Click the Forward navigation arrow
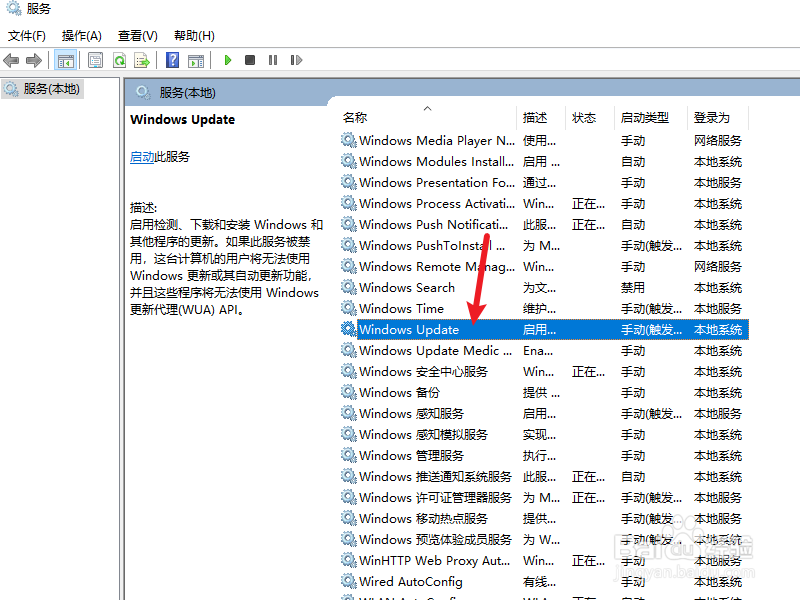The height and width of the screenshot is (600, 800). click(33, 60)
